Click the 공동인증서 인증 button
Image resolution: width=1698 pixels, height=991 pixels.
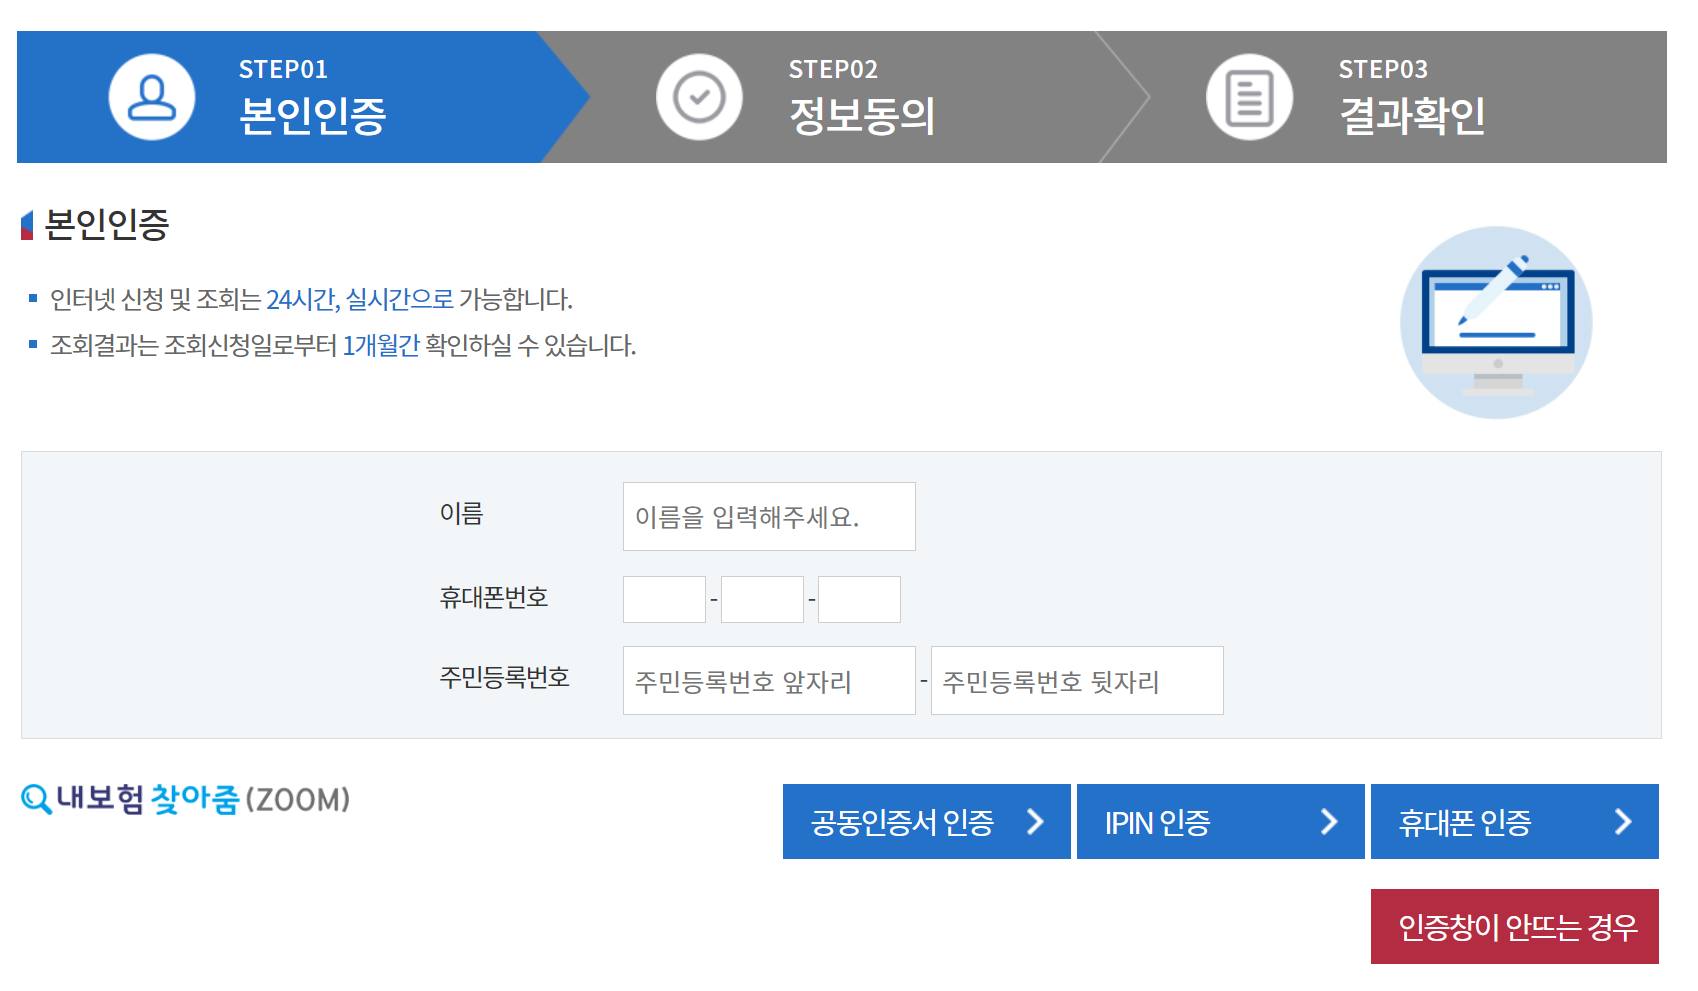coord(925,821)
